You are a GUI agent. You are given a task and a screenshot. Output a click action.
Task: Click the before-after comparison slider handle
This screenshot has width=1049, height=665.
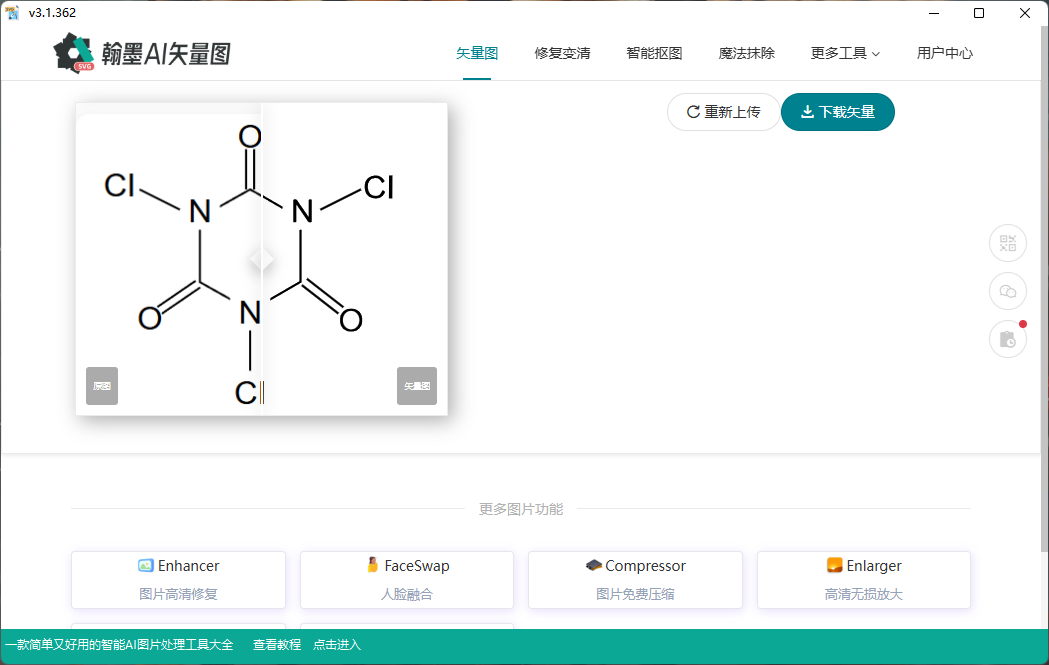261,258
